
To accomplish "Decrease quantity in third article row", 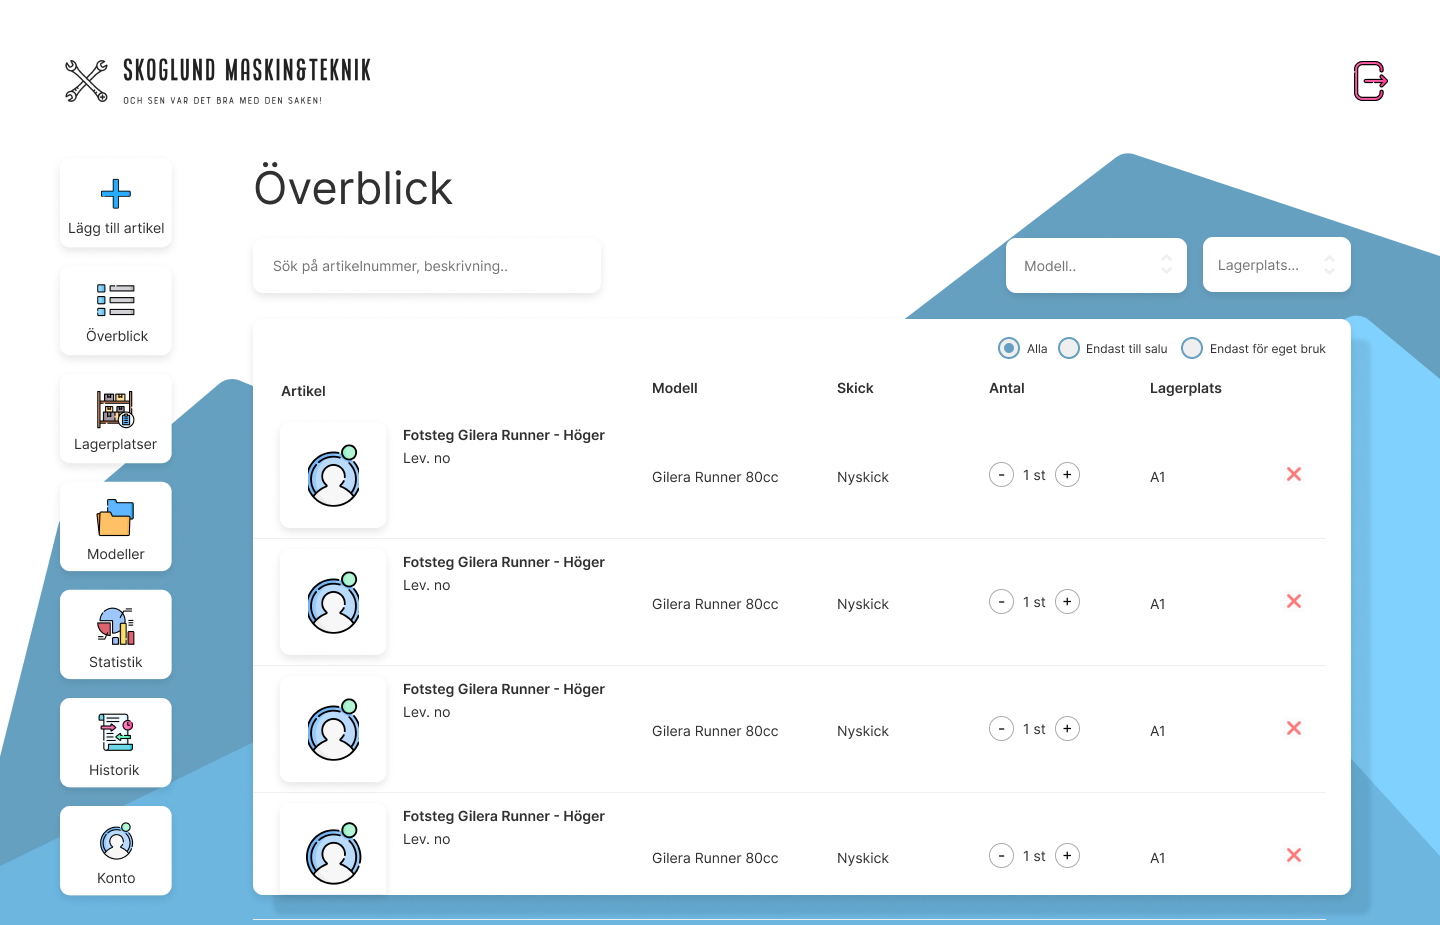I will point(1001,729).
